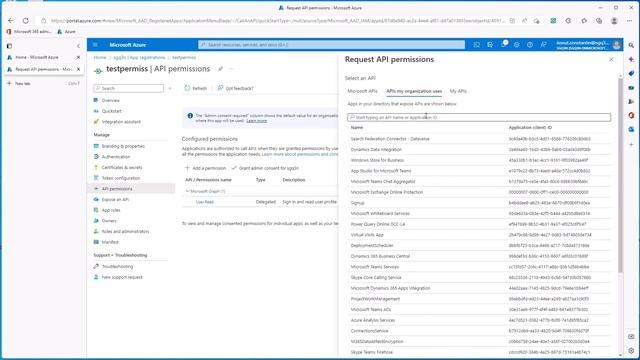Open Azure portal settings gear
The image size is (640, 360).
[x=517, y=45]
